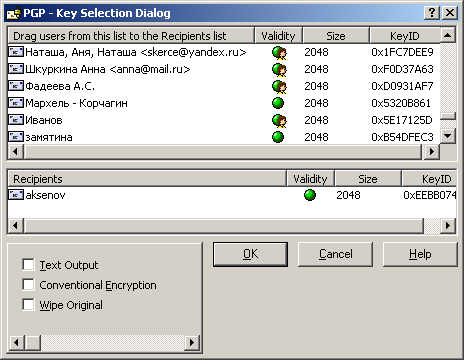
Task: Tick the Wipe Original checkbox
Action: click(28, 305)
